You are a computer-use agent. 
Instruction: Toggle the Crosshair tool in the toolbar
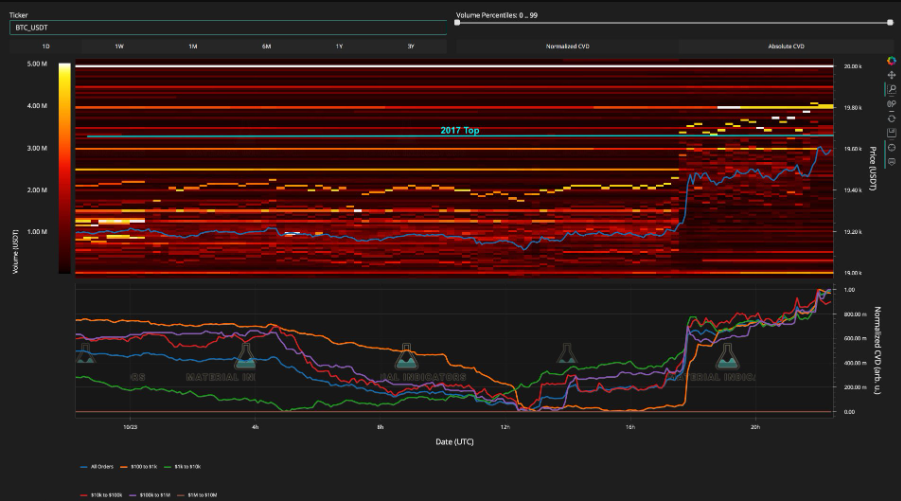tap(891, 148)
